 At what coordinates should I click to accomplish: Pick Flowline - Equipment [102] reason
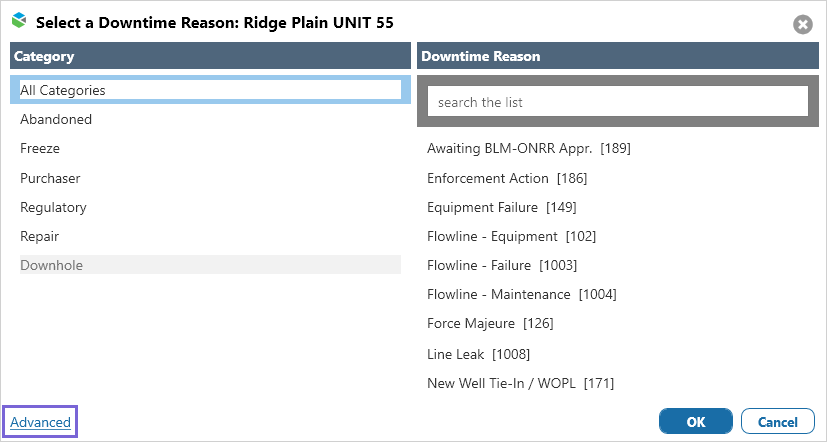[x=511, y=236]
